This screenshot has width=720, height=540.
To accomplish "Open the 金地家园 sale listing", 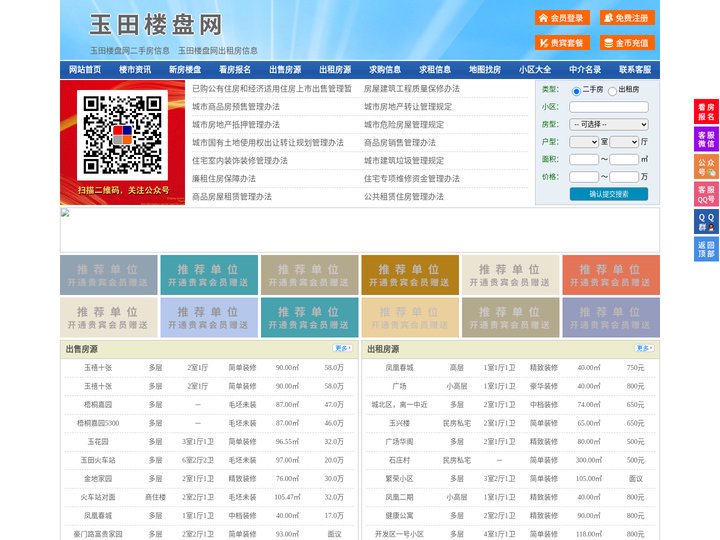I will 98,478.
